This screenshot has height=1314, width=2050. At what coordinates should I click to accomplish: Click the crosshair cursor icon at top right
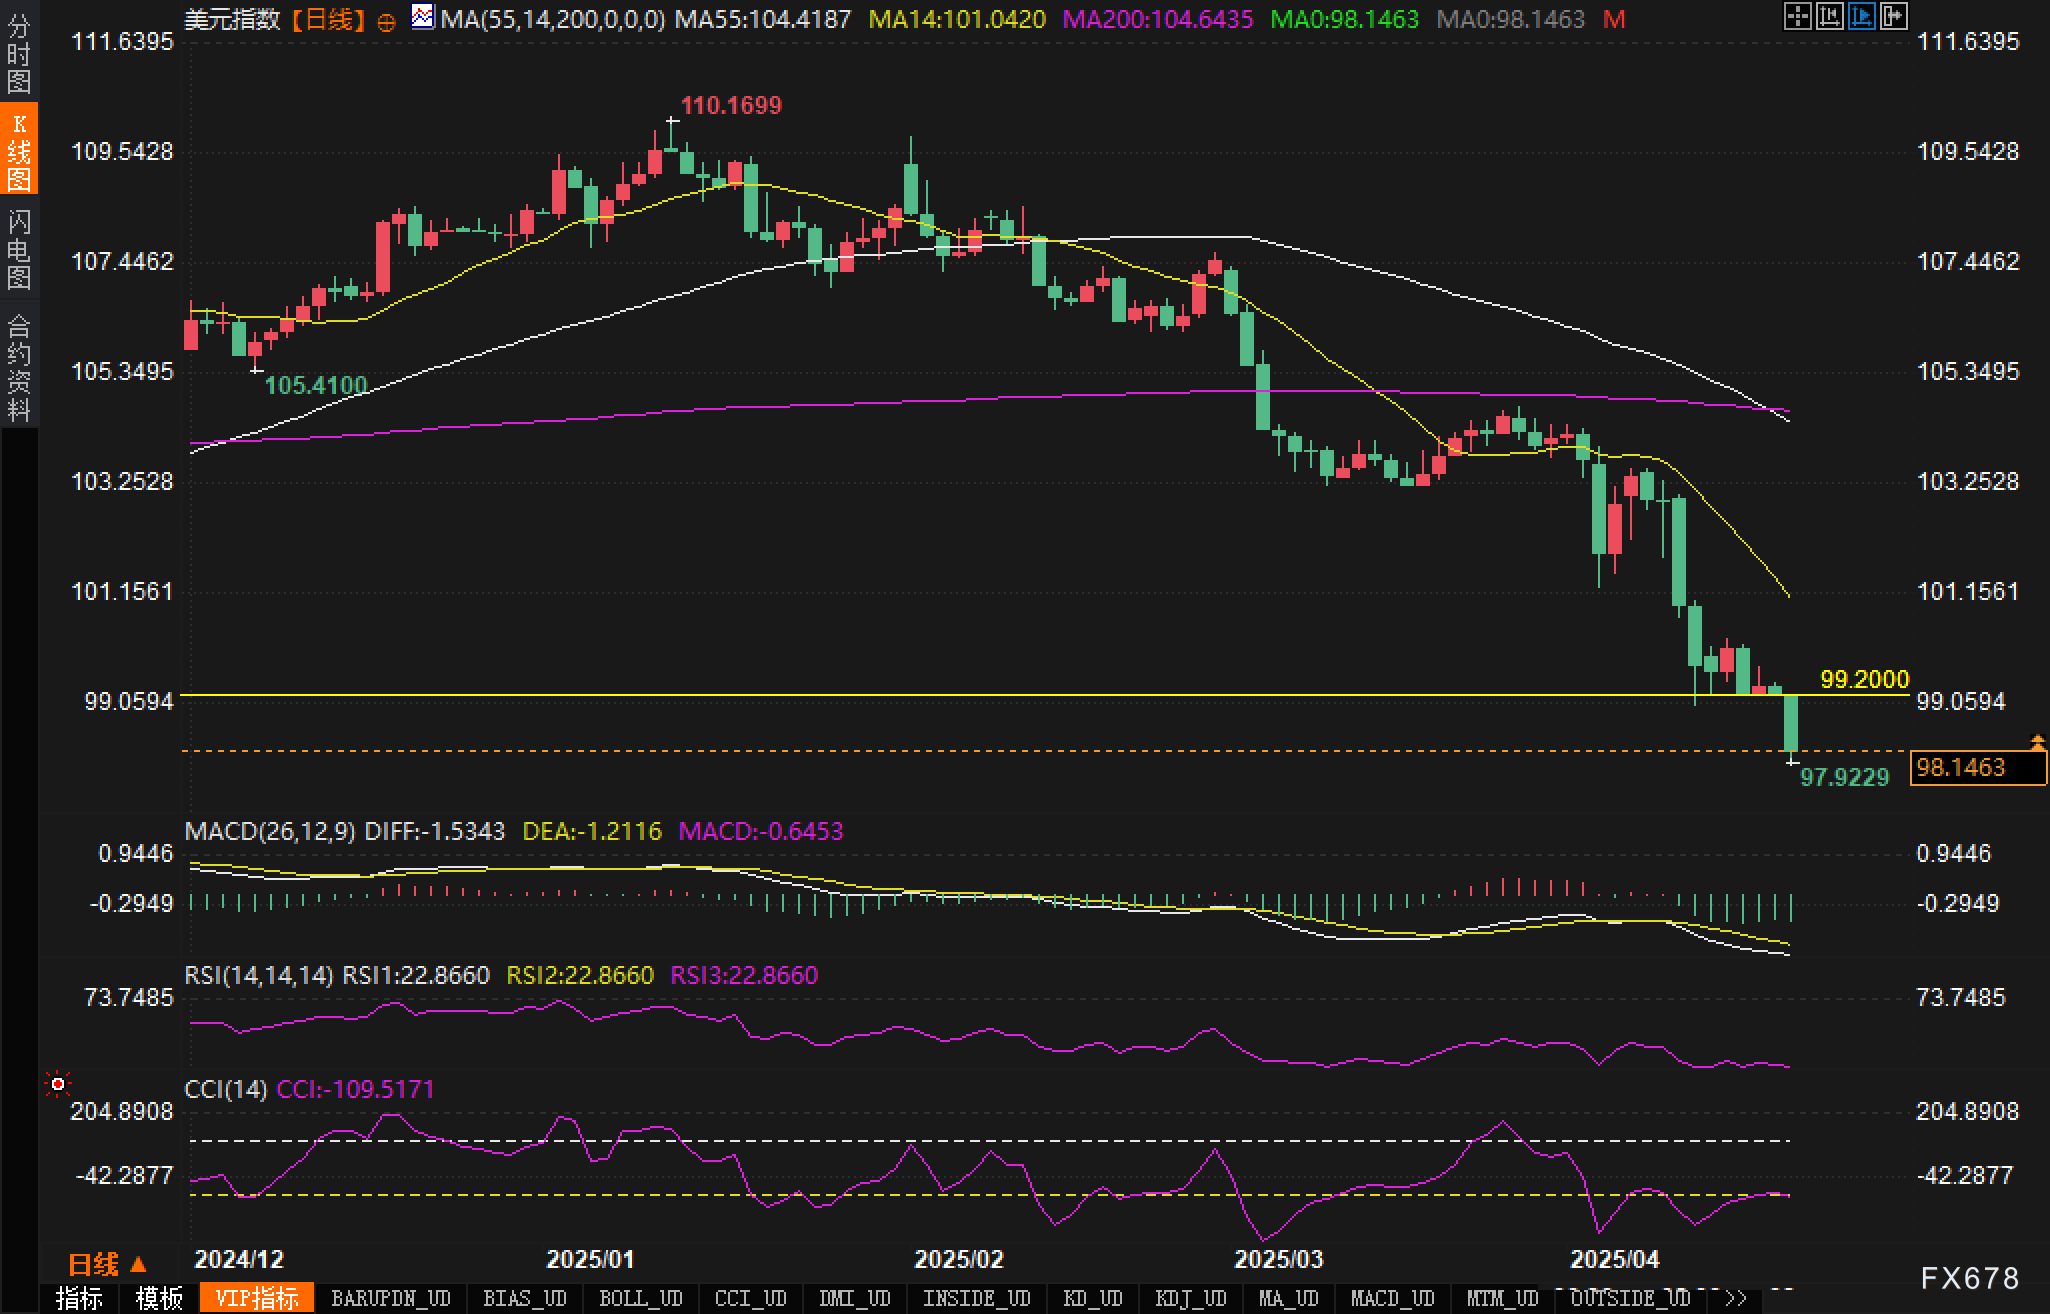[1797, 17]
